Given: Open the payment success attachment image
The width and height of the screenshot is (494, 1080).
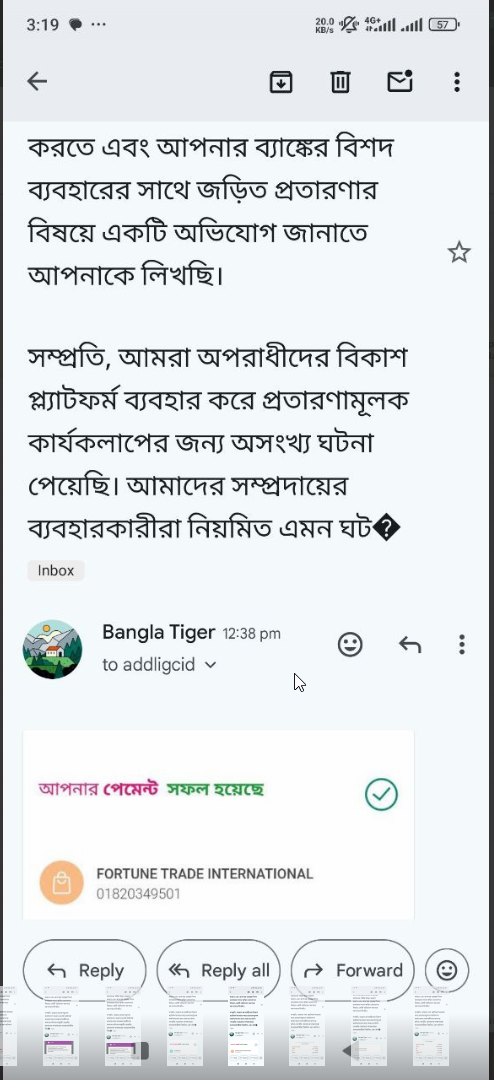Looking at the screenshot, I should coord(218,824).
